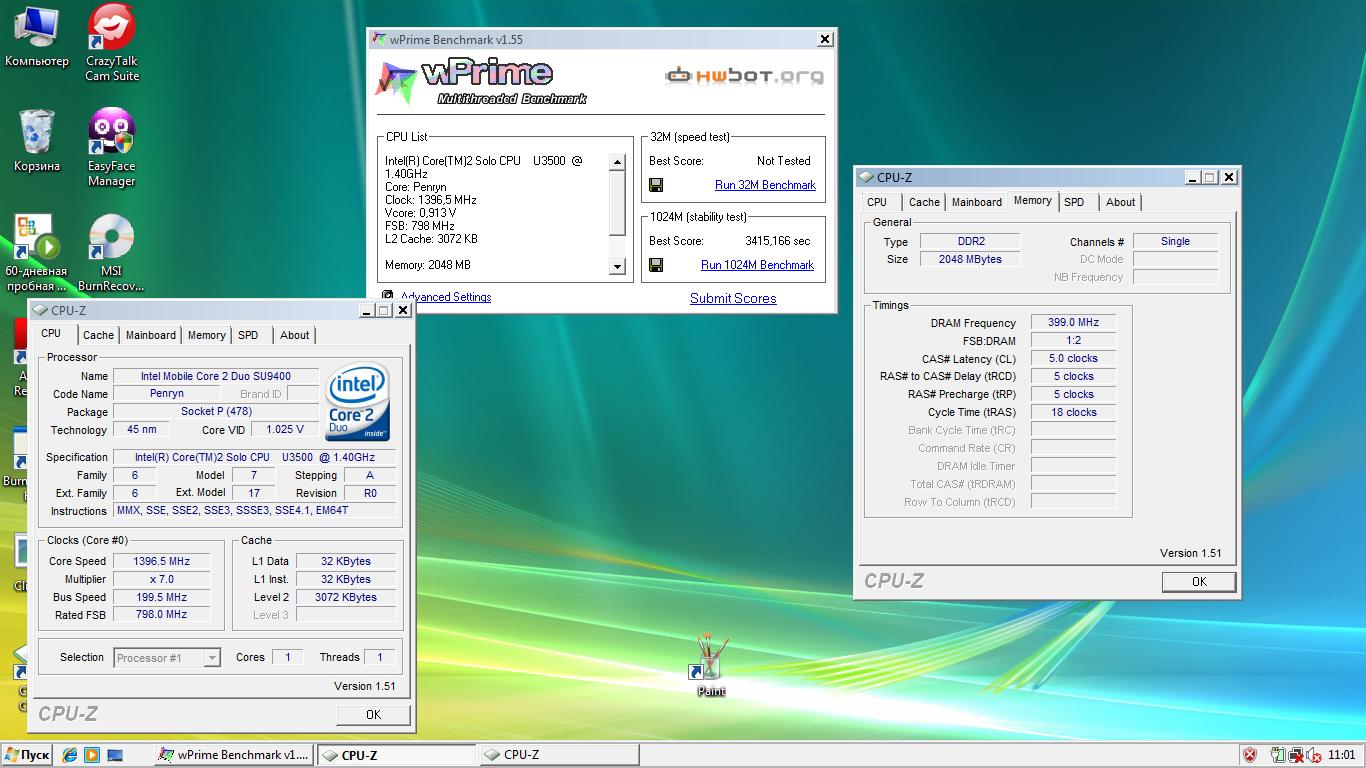Switch to the Memory tab in left CPU-Z
This screenshot has height=768, width=1366.
pos(206,335)
